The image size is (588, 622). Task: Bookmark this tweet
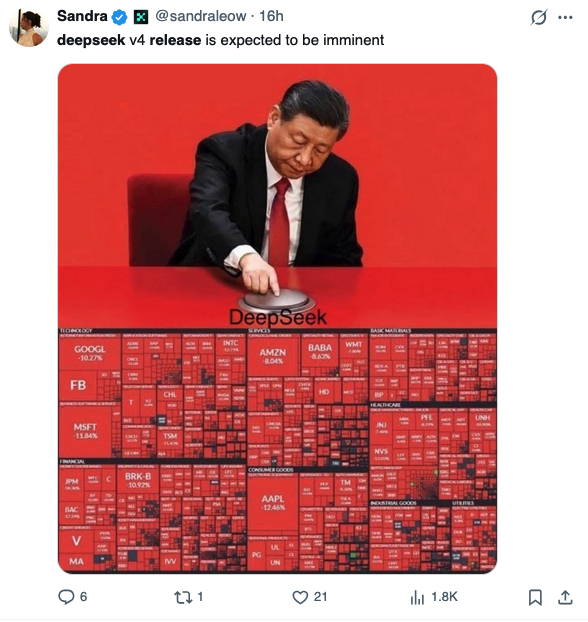535,597
